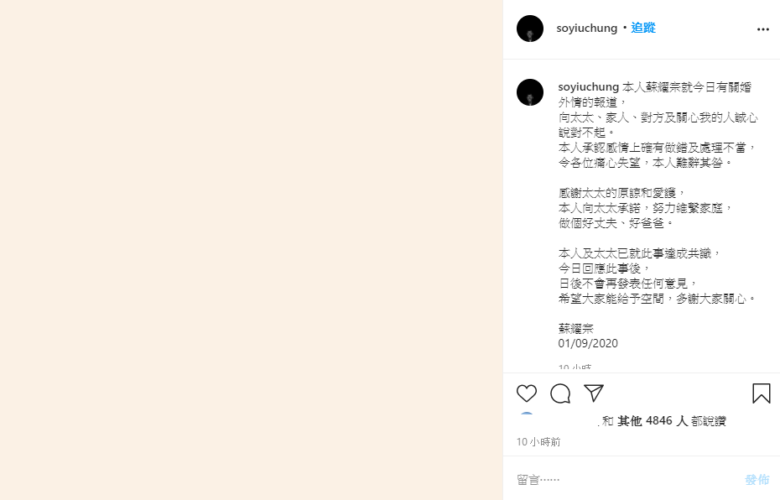Open soyiuchung profile from header username
Screen dimensions: 780x500
pyautogui.click(x=586, y=28)
